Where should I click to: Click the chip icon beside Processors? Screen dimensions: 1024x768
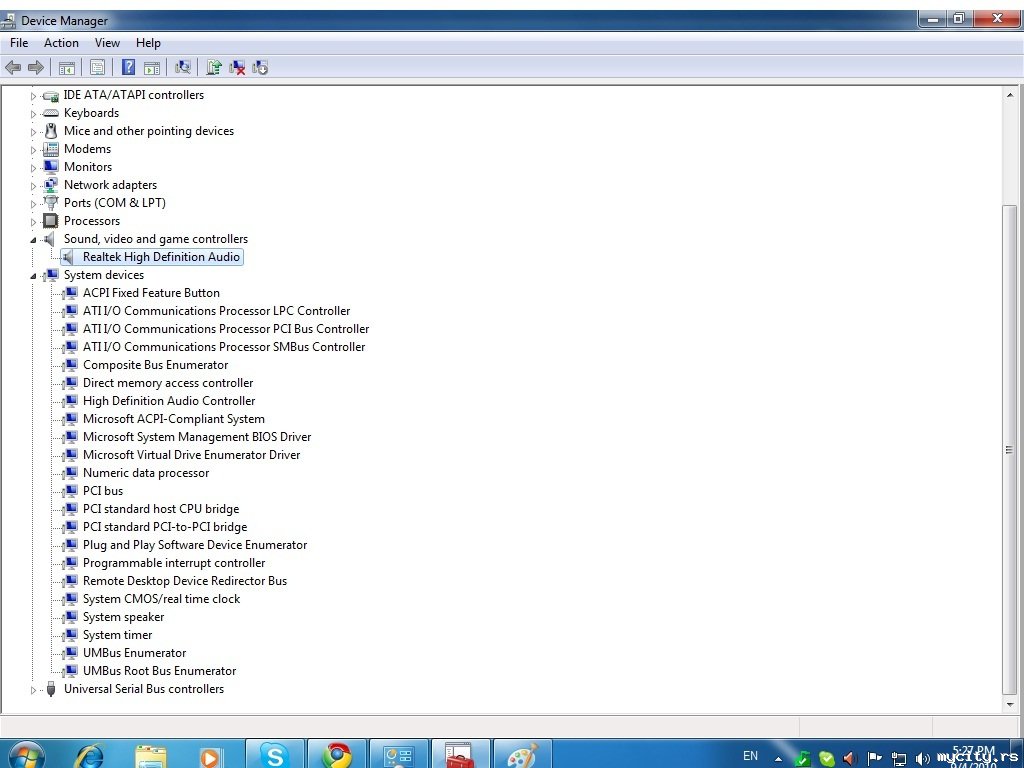pos(50,221)
